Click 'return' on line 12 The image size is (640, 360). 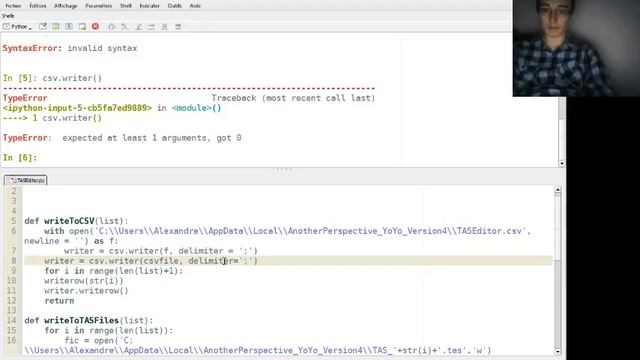click(x=59, y=301)
